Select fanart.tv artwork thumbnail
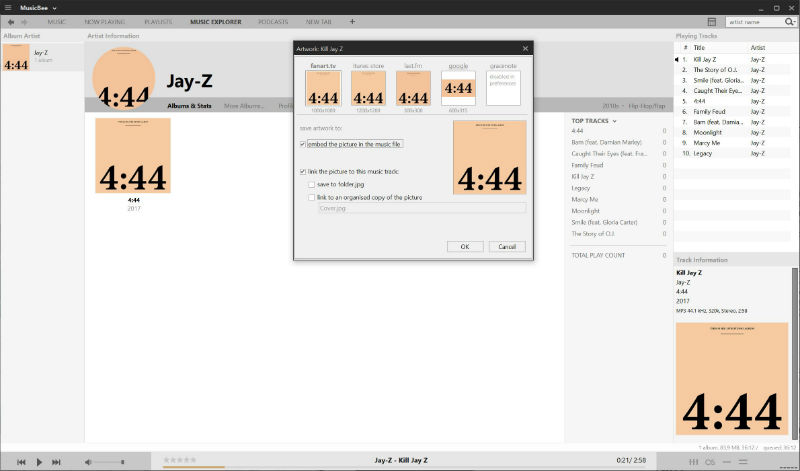800x471 pixels. pos(323,88)
